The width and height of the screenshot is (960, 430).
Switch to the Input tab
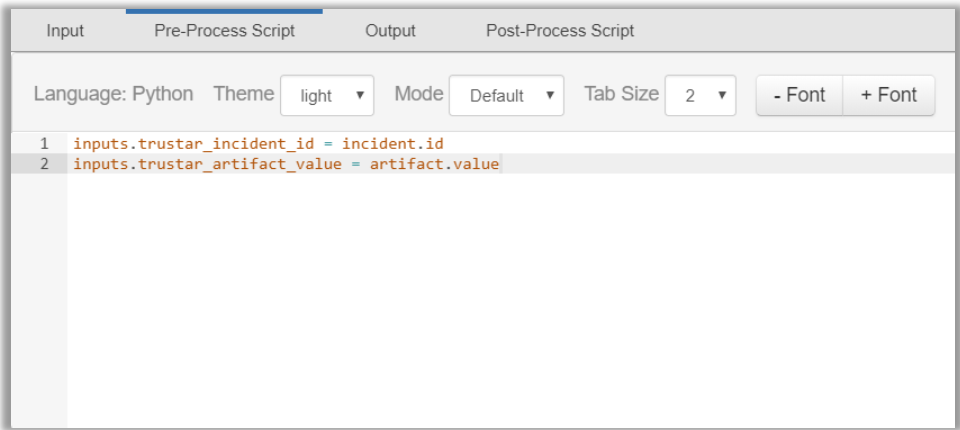(x=65, y=31)
